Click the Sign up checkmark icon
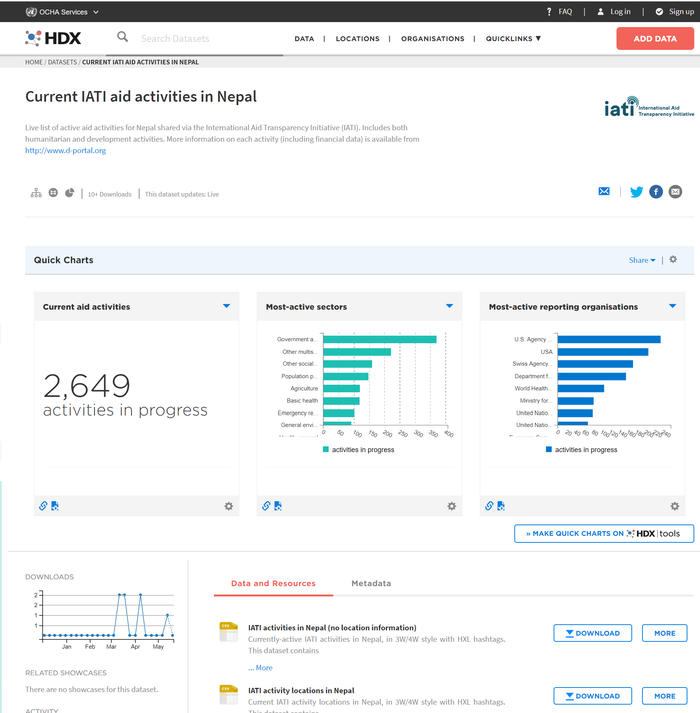 (659, 12)
